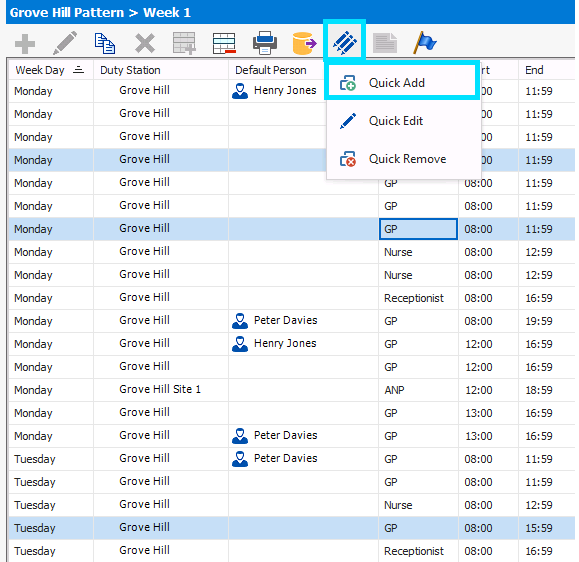Viewport: 579px width, 562px height.
Task: Click person icon beside Peter Davies 19:59 row
Action: (240, 321)
